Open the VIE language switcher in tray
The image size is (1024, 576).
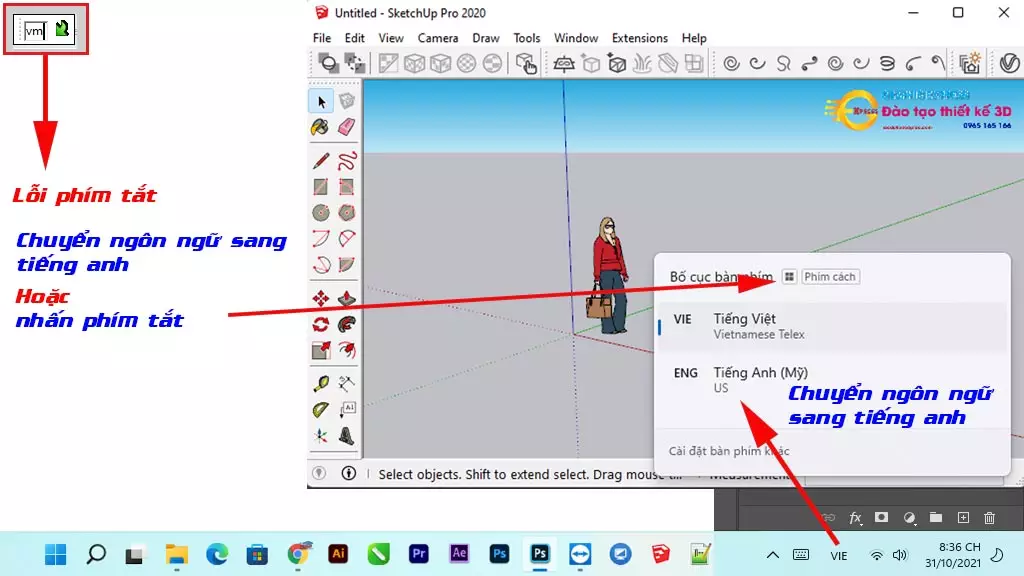coord(838,556)
